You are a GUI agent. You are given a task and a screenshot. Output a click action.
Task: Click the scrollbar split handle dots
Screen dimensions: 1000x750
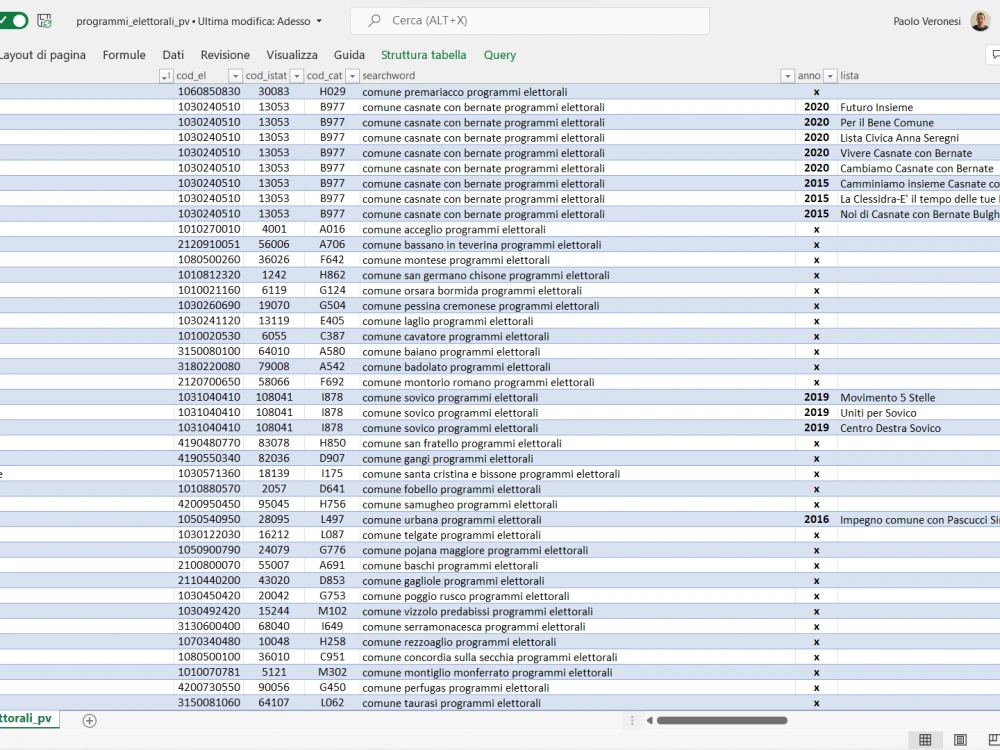tap(632, 721)
